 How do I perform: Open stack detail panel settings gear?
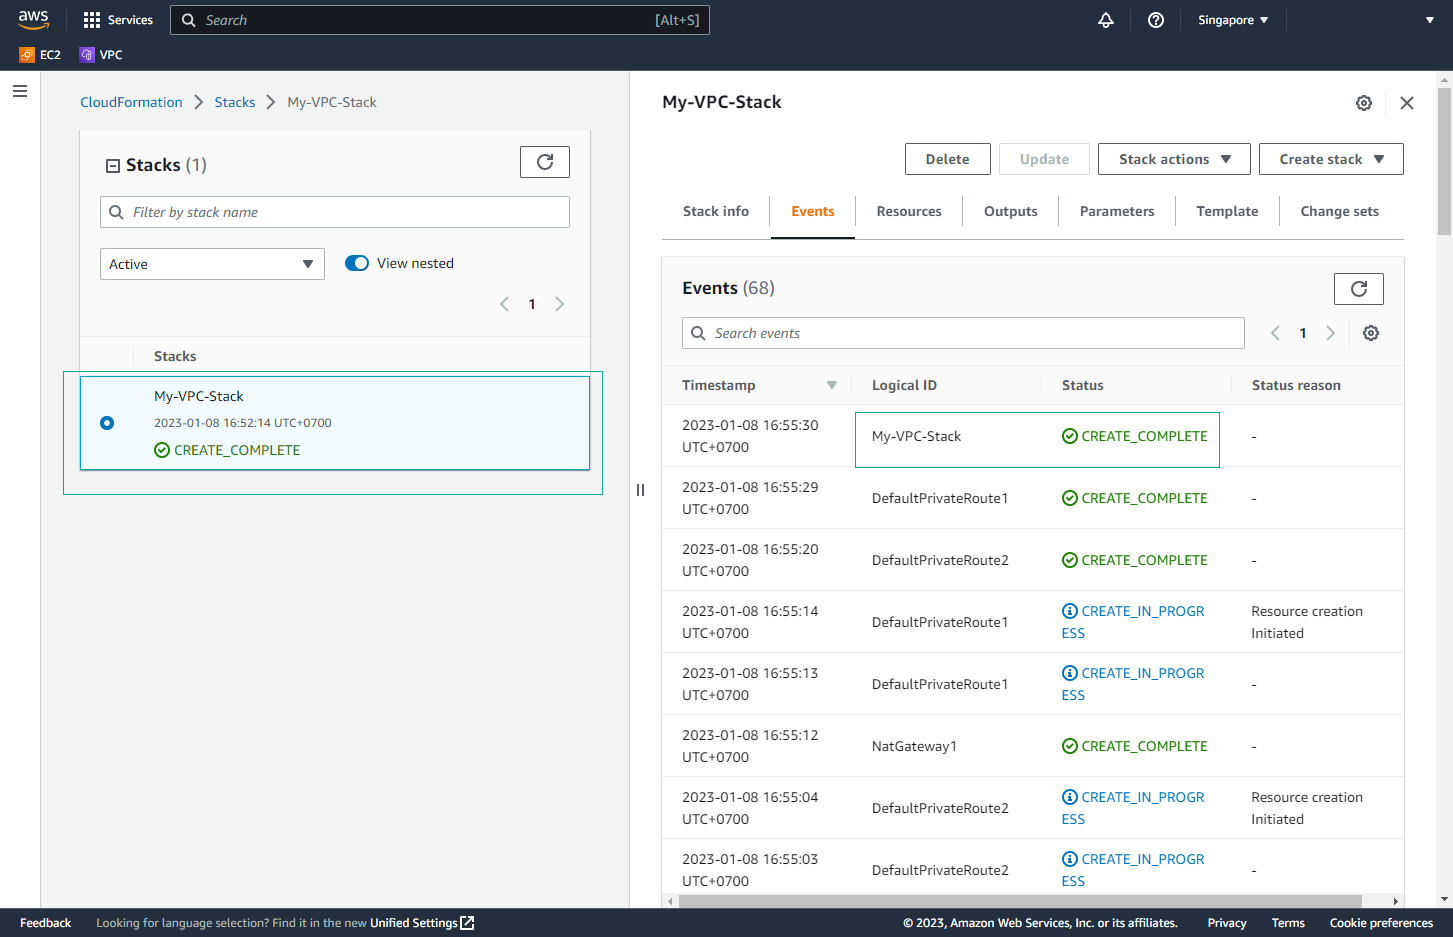pyautogui.click(x=1364, y=103)
